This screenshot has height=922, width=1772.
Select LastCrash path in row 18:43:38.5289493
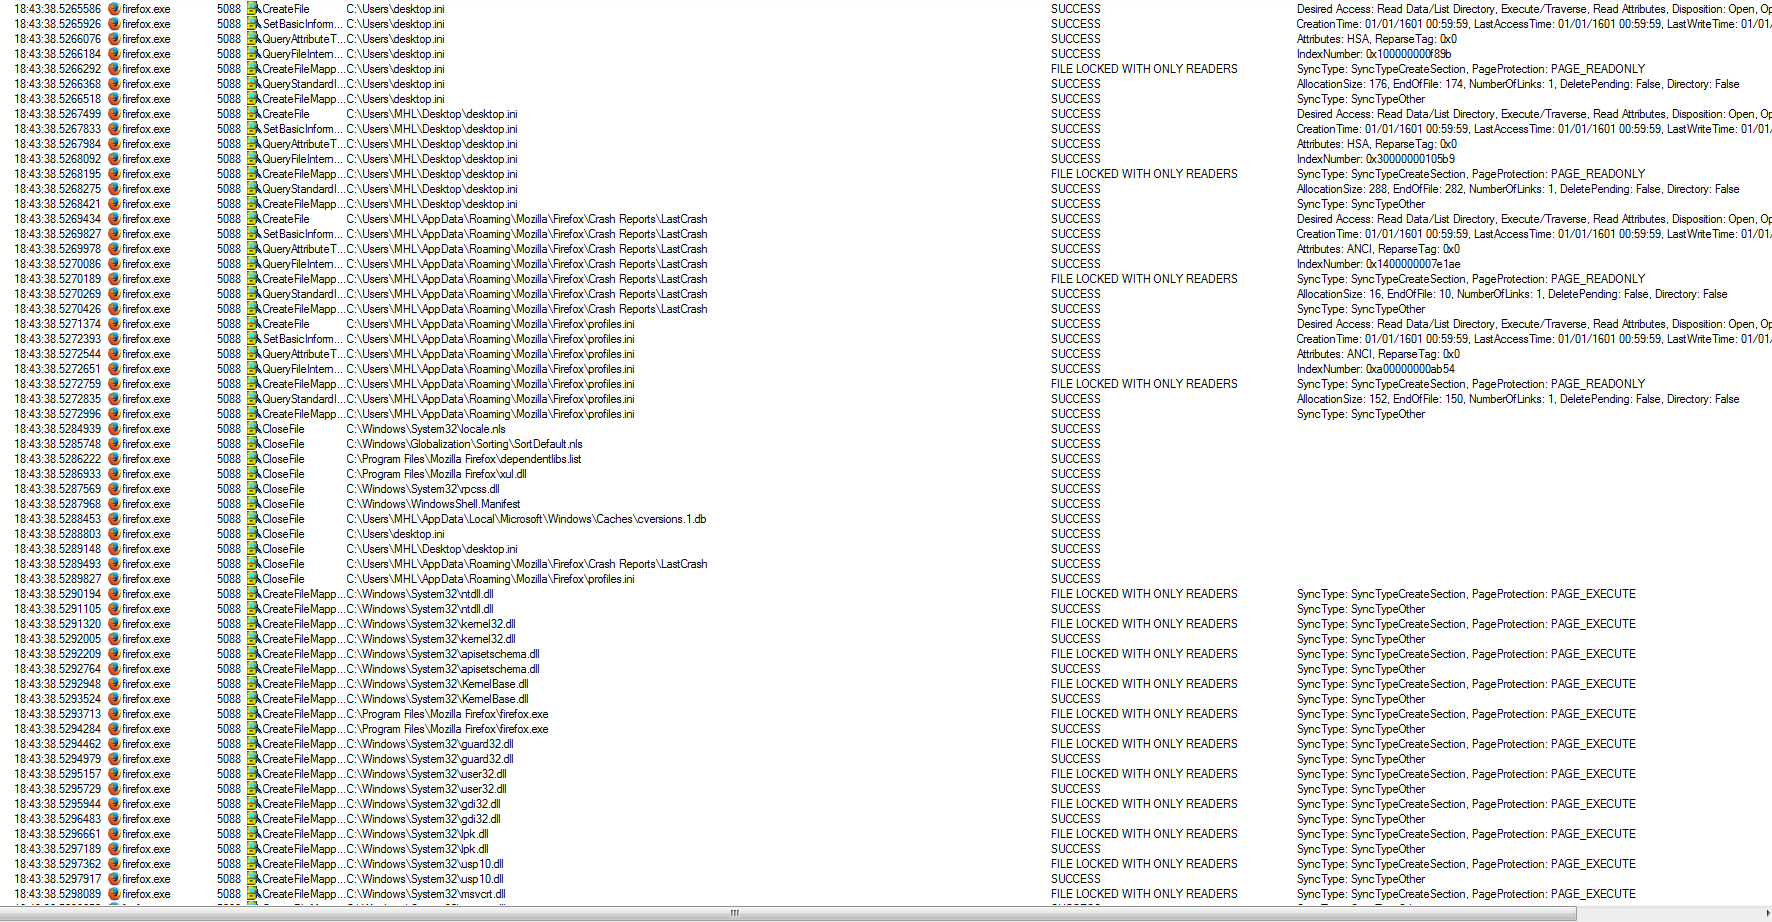point(526,564)
